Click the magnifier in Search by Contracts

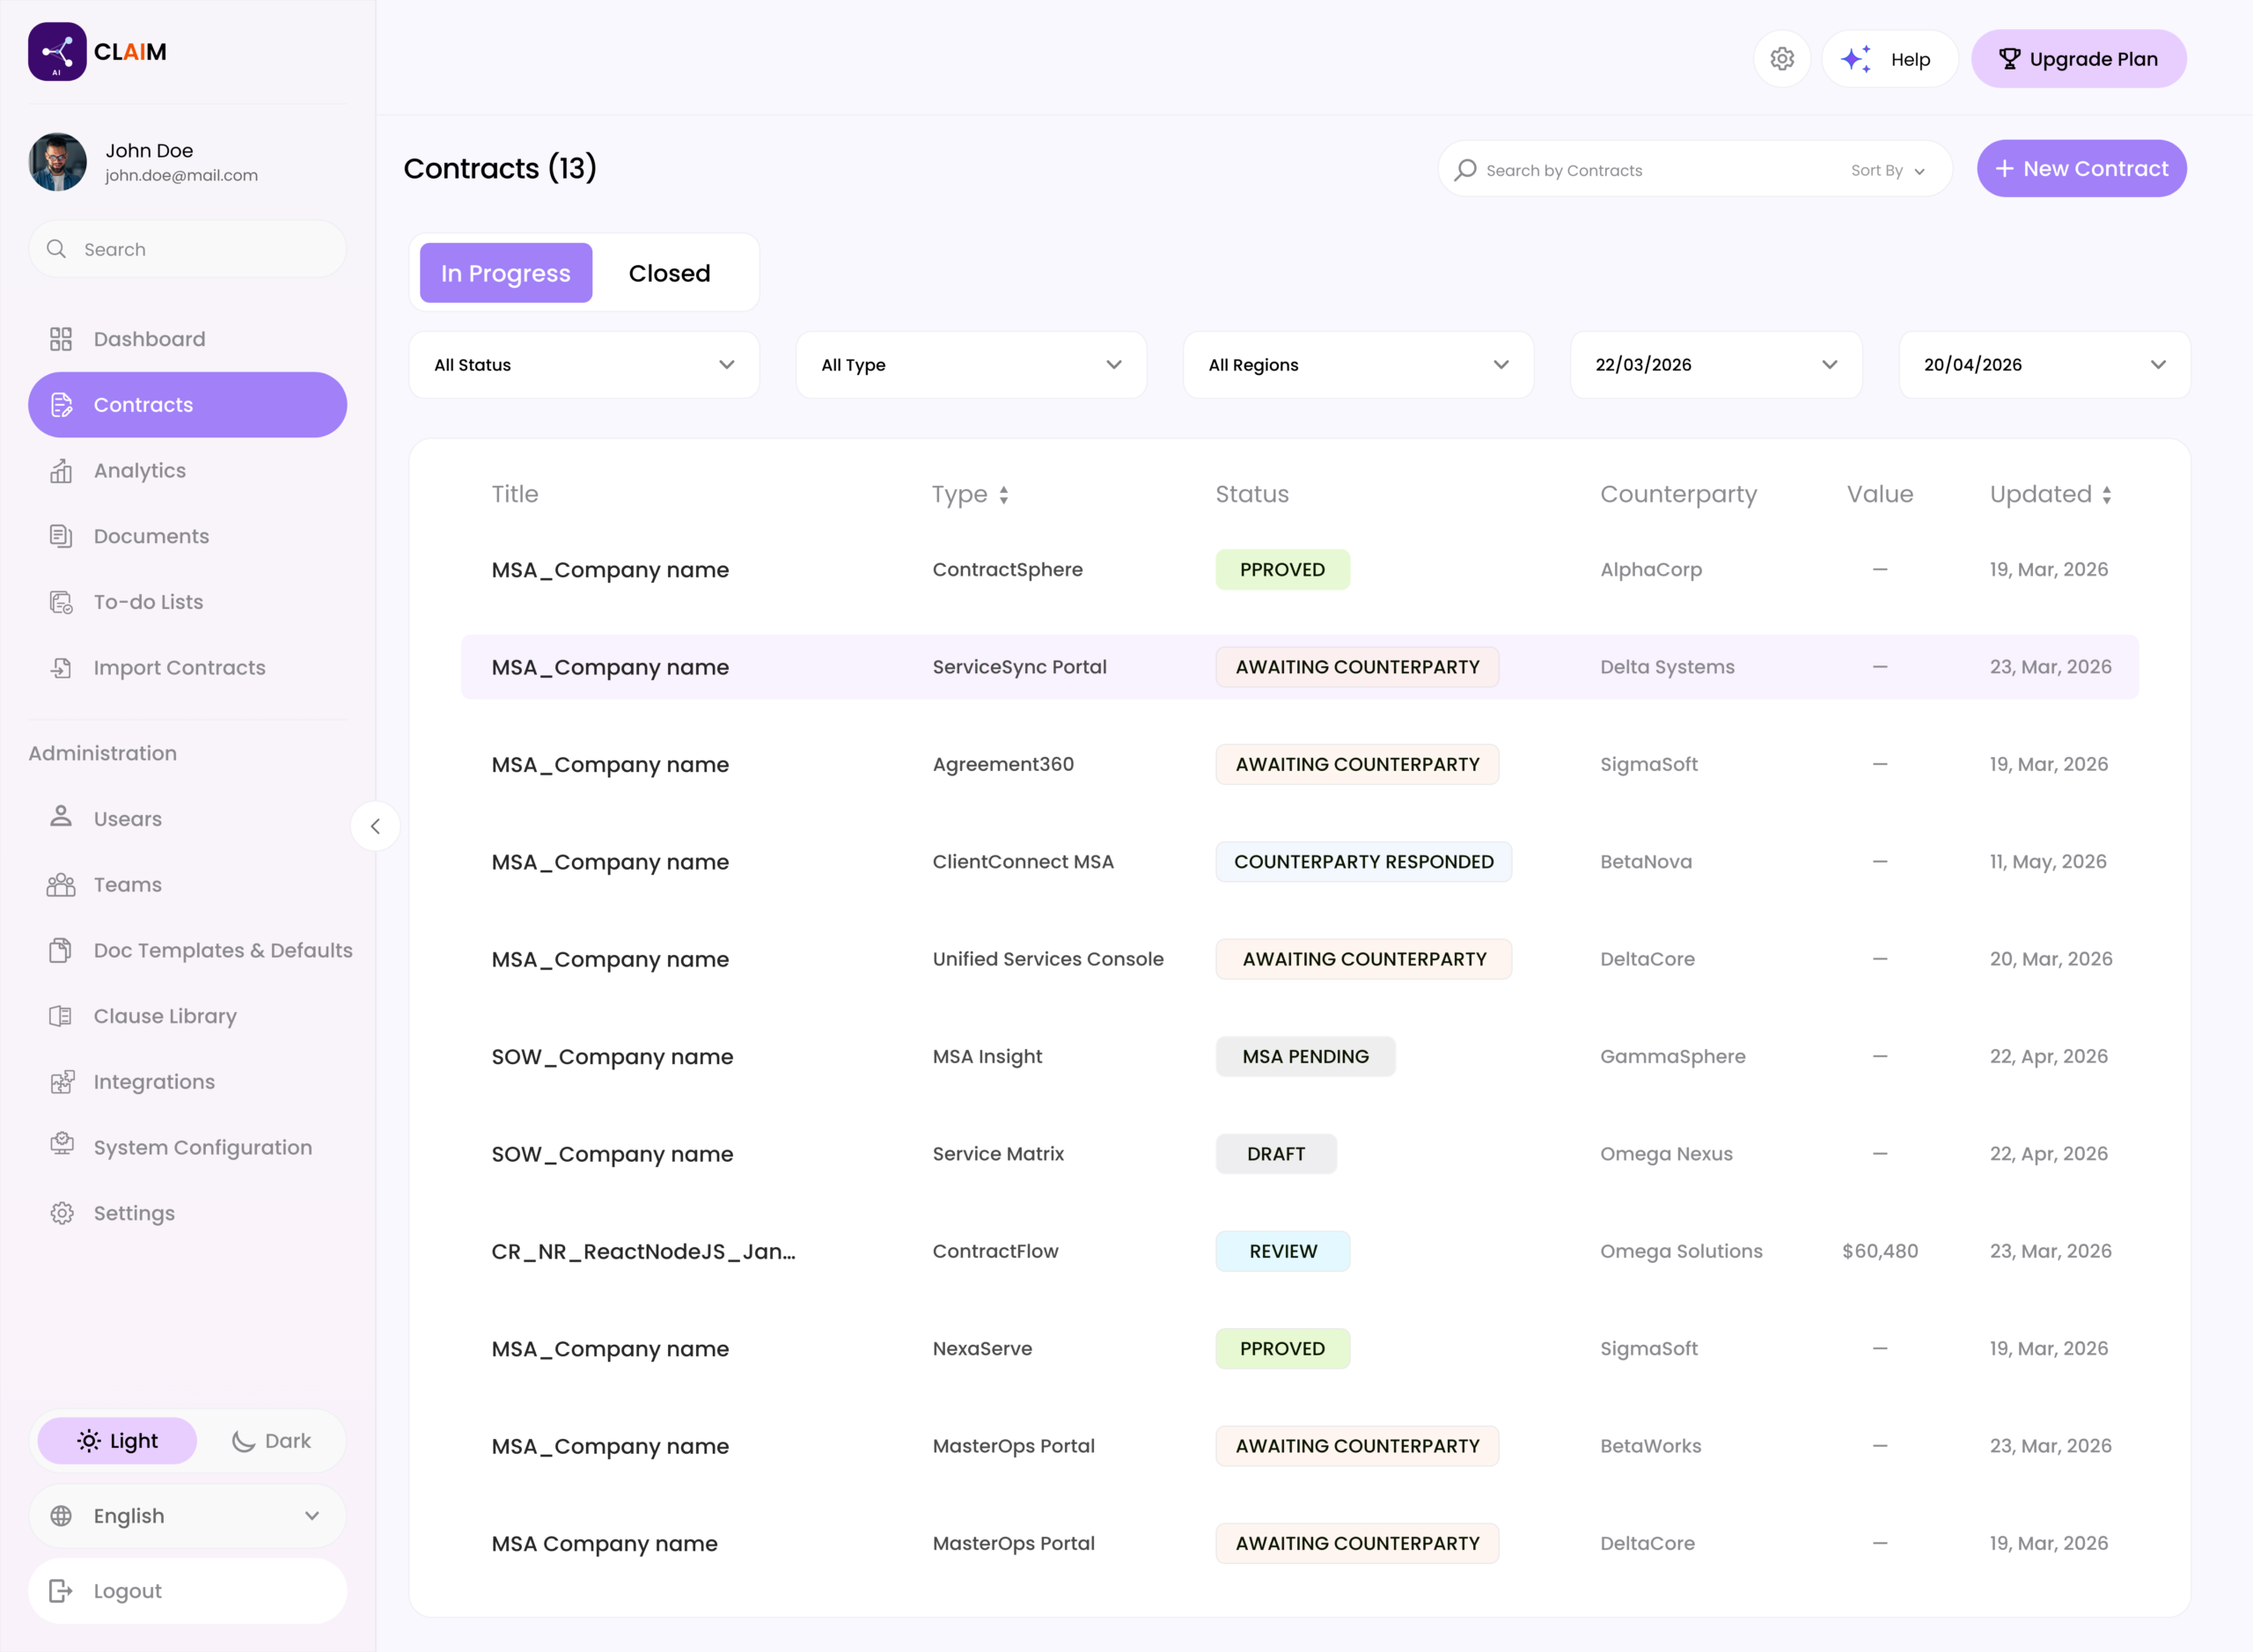pos(1466,170)
